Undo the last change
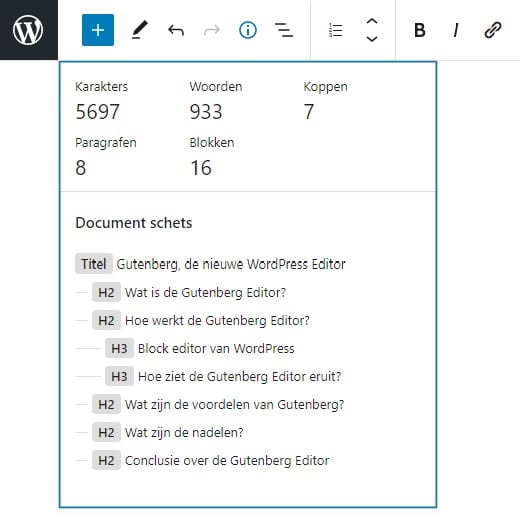 coord(176,30)
